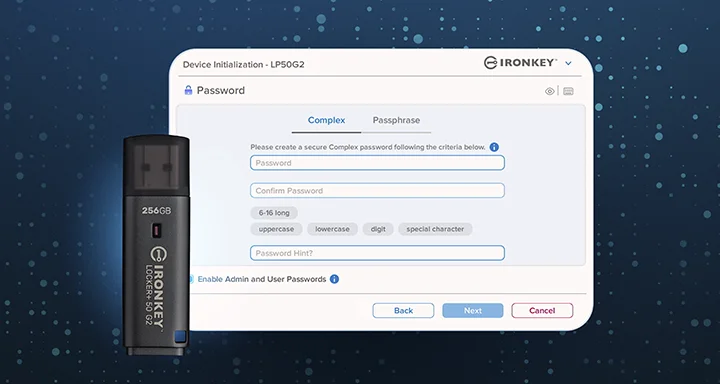Click the Next button
Viewport: 720px width, 384px height.
[472, 311]
